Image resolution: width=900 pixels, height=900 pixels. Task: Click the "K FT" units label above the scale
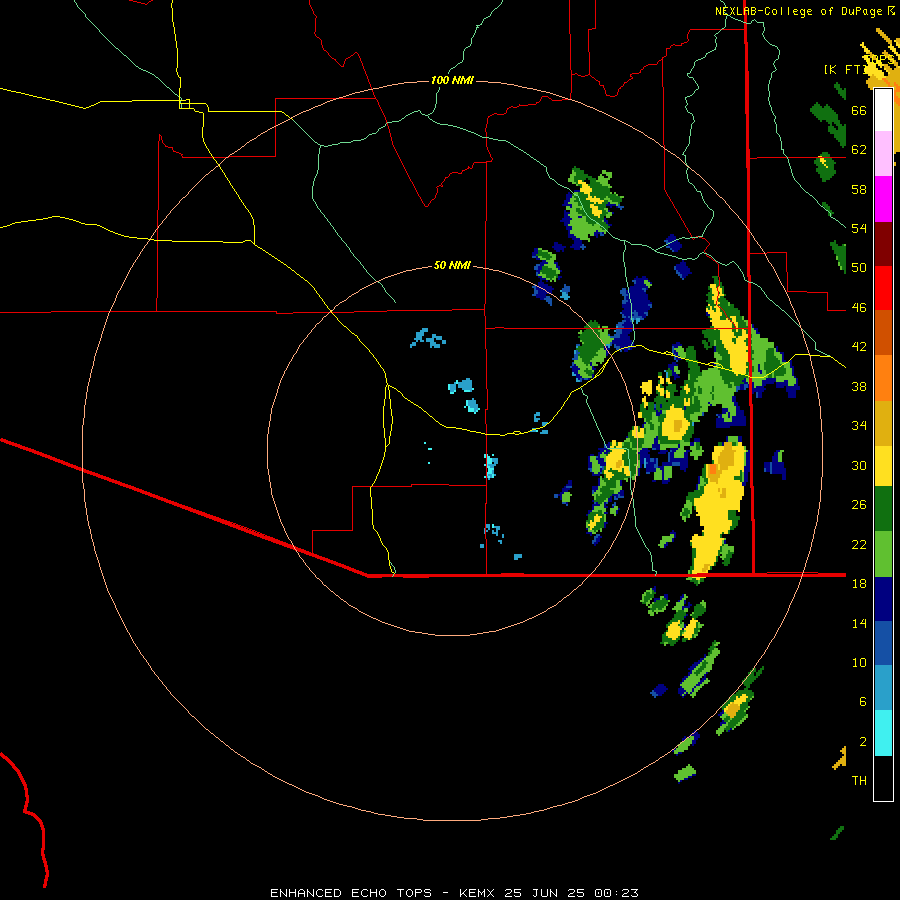click(845, 69)
